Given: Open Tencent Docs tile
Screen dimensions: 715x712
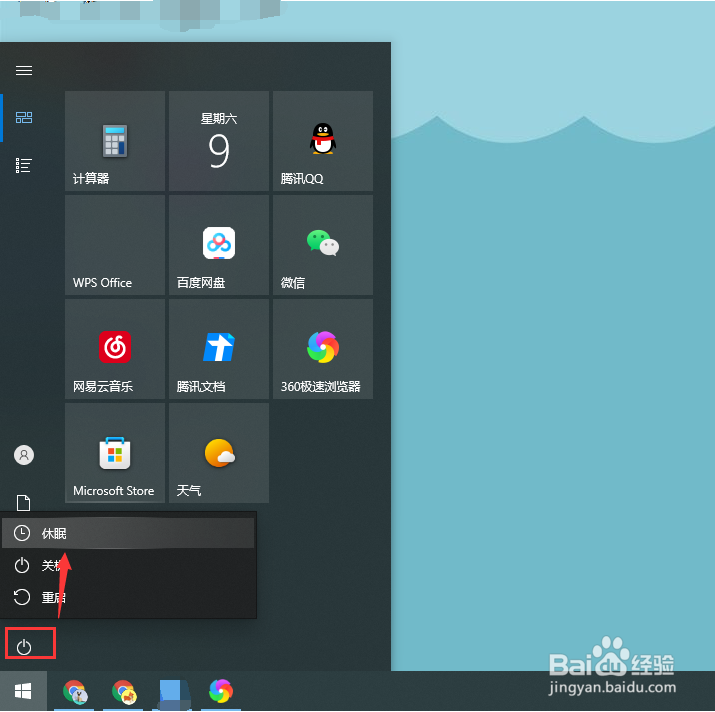Looking at the screenshot, I should pos(219,349).
